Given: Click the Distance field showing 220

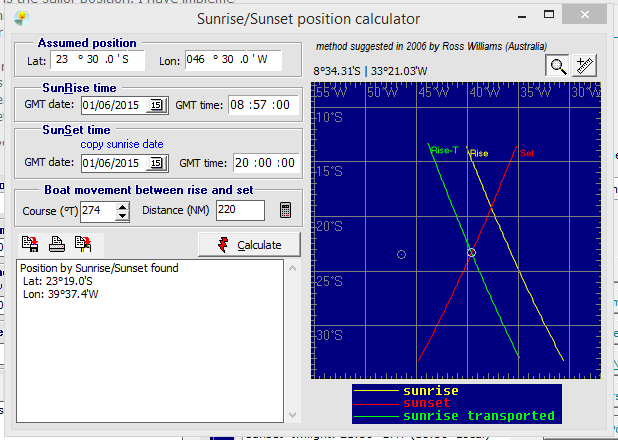Looking at the screenshot, I should [x=240, y=210].
